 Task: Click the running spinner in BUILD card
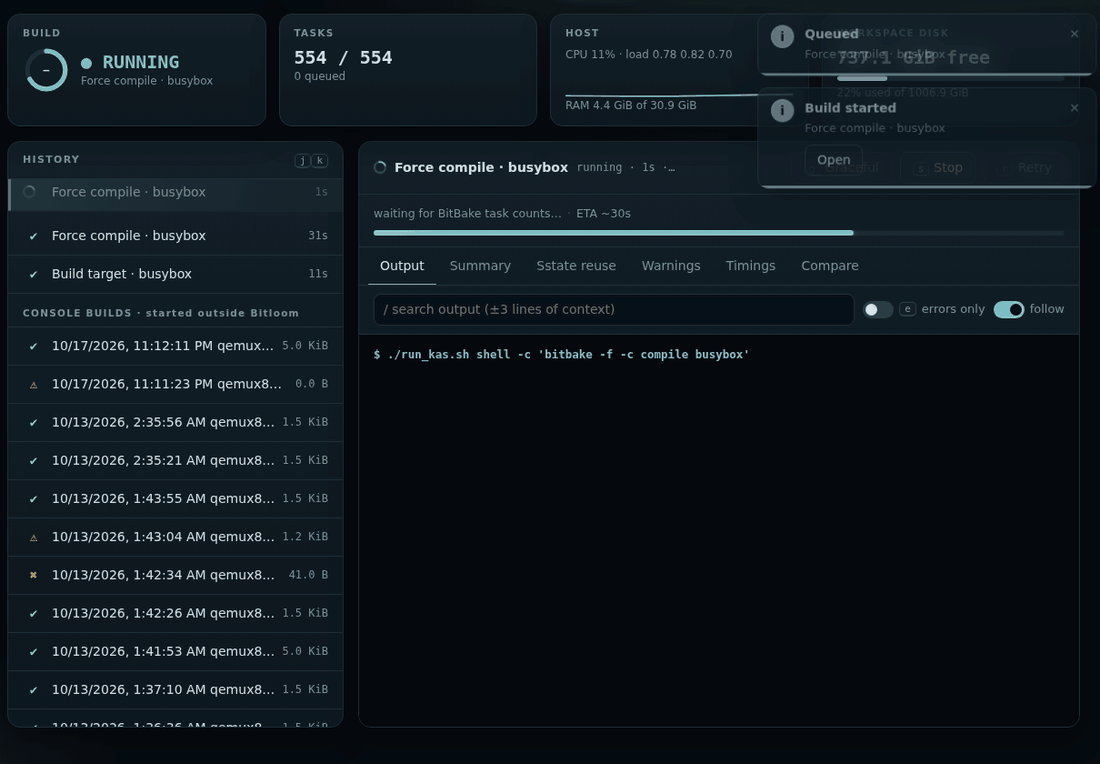click(x=46, y=69)
